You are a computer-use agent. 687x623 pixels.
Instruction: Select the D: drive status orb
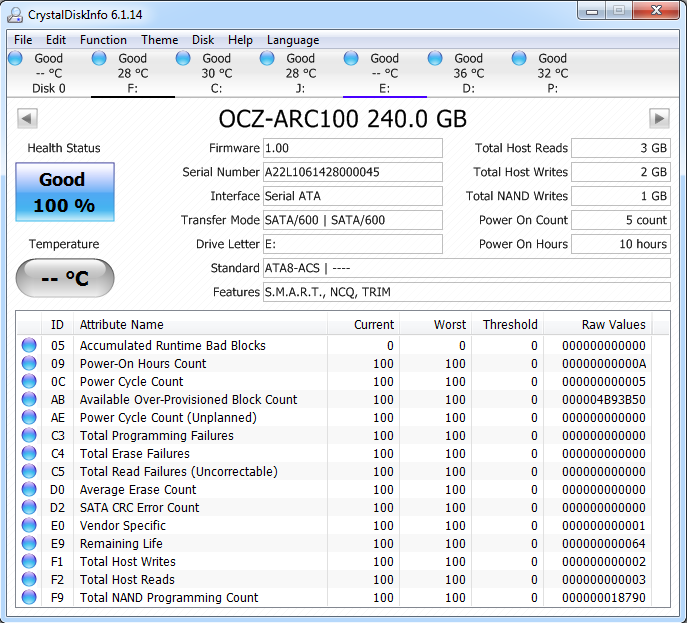tap(435, 59)
